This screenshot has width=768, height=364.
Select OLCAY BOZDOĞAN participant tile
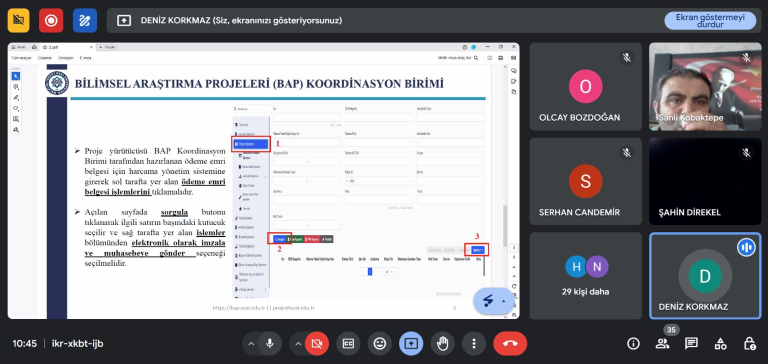(x=585, y=87)
